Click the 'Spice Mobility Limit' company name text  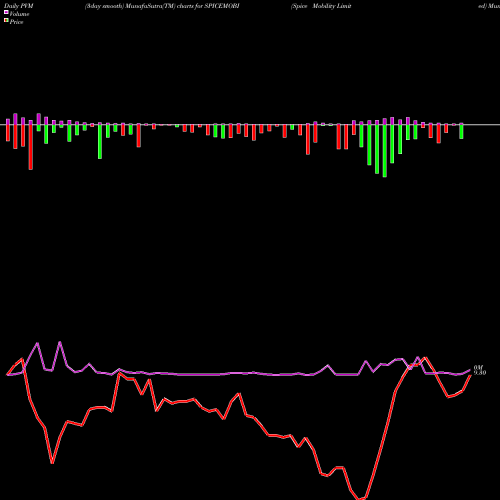point(322,6)
